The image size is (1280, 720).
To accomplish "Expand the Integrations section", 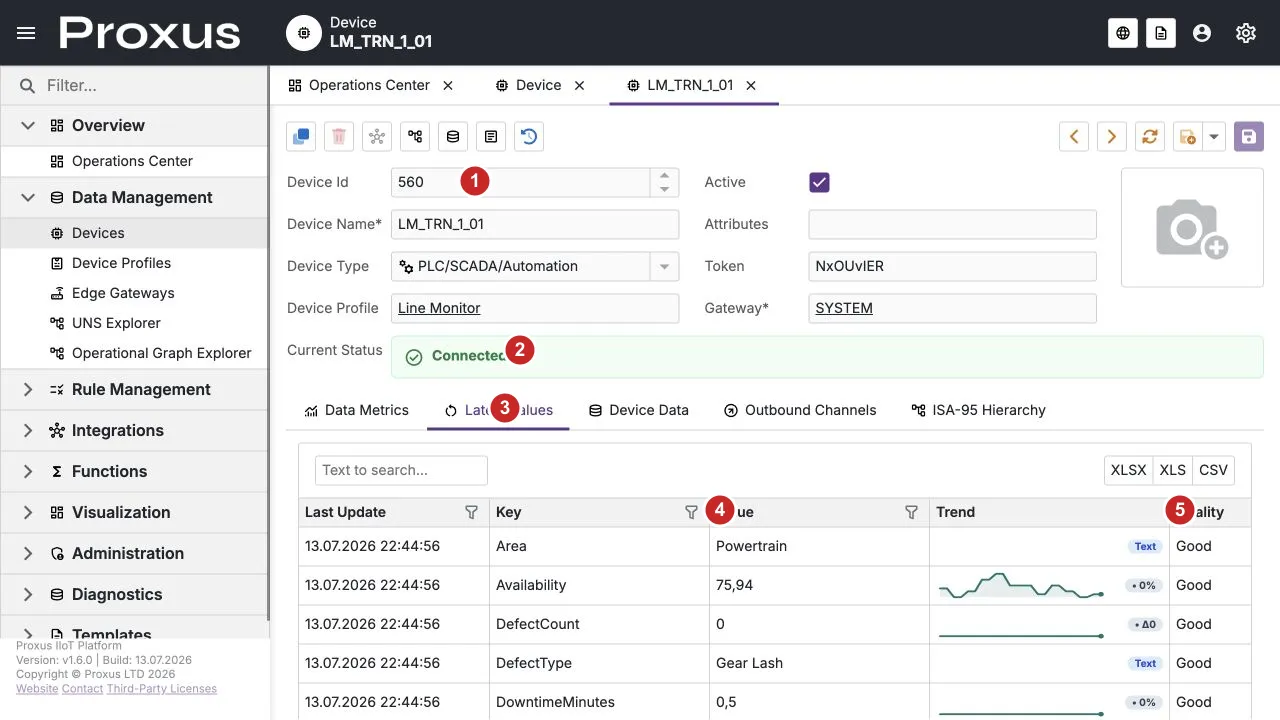I will (28, 430).
